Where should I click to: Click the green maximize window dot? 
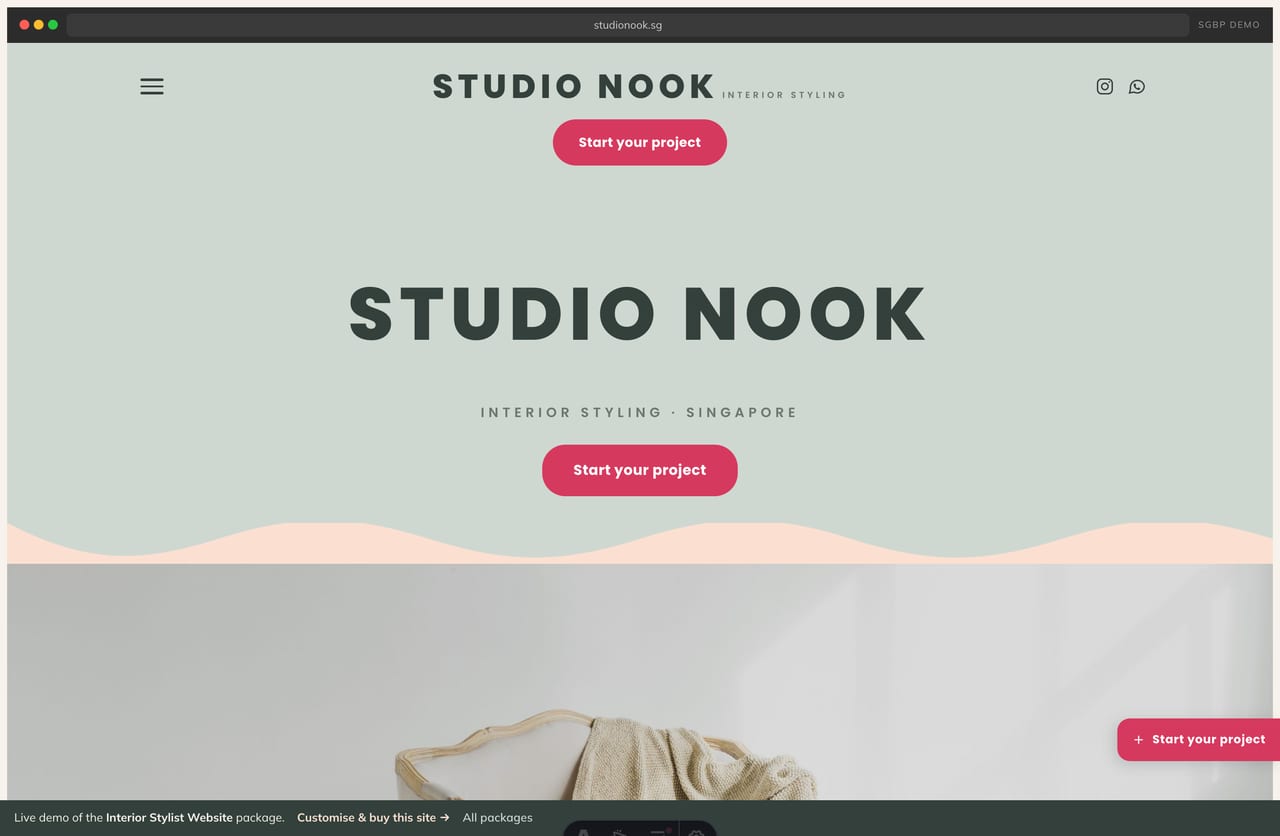53,25
